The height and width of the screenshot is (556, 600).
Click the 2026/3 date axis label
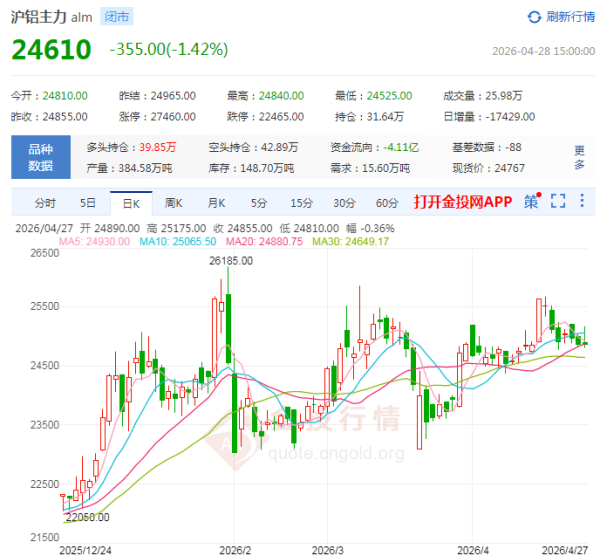[328, 550]
